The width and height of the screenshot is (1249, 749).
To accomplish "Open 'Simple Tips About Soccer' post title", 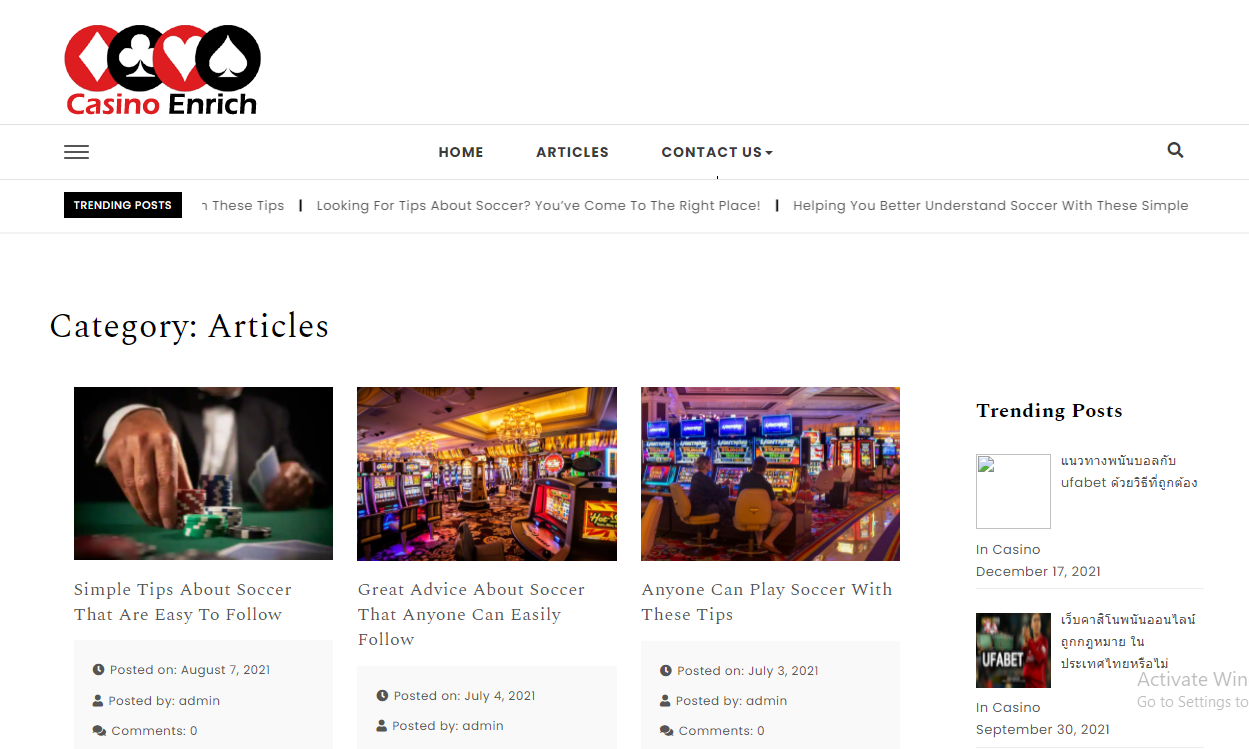I will click(183, 602).
